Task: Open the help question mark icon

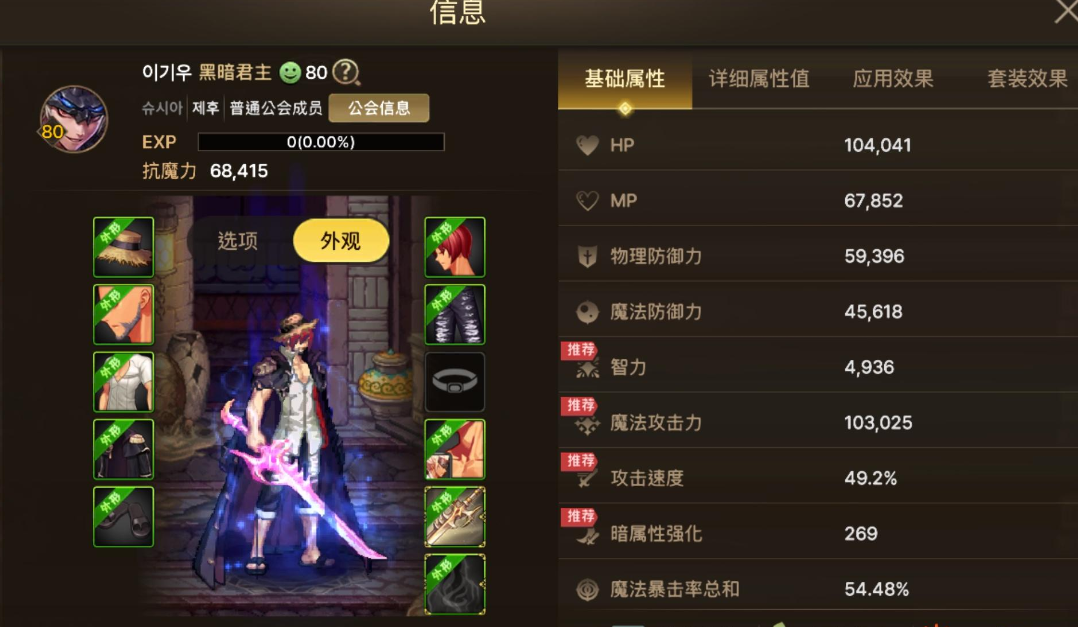Action: pos(346,72)
